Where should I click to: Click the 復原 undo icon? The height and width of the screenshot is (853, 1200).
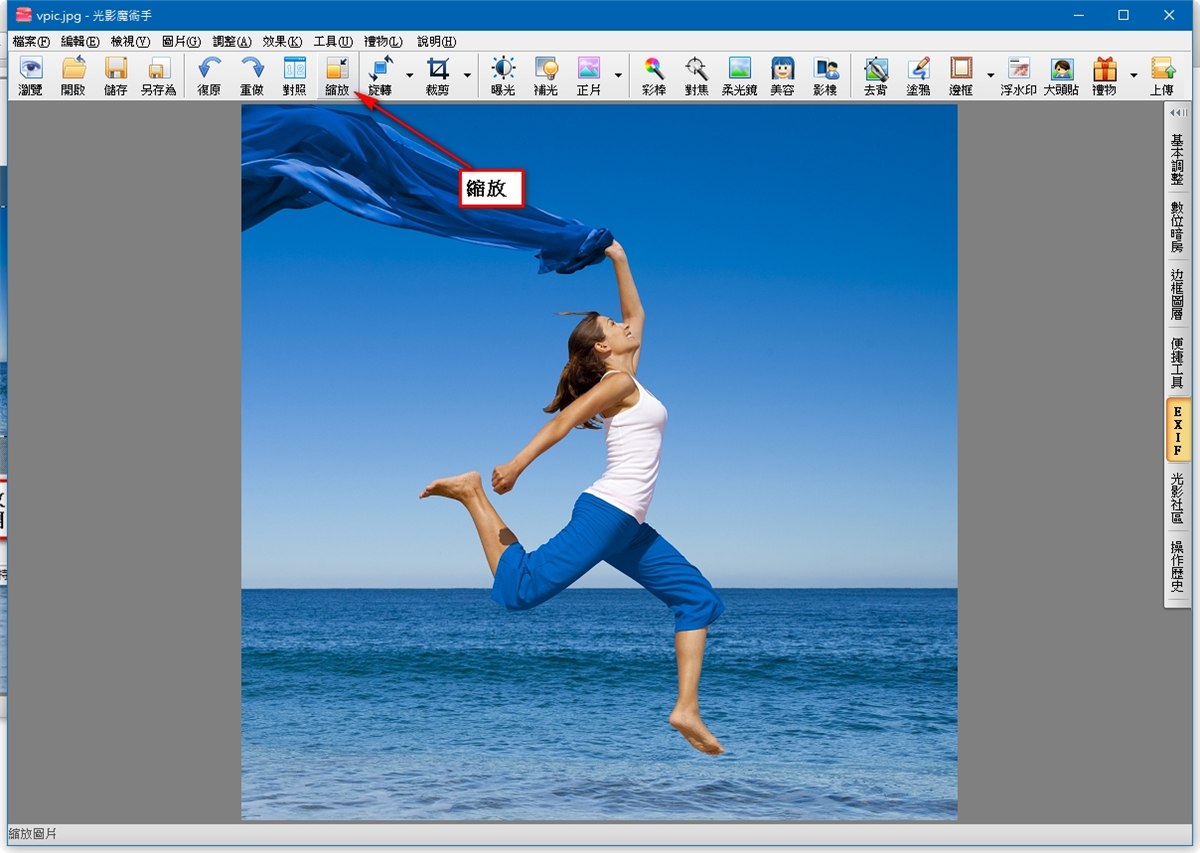[209, 76]
